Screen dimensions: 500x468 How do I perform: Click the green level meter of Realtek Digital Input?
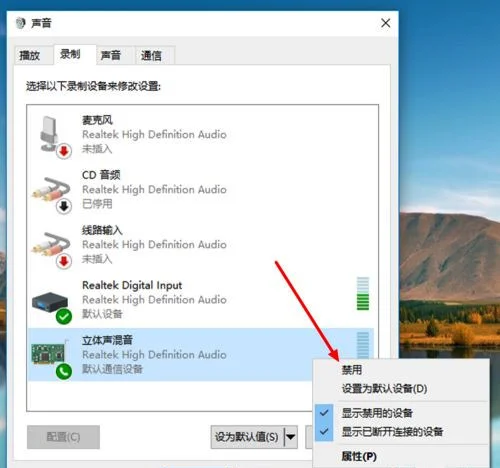pos(363,293)
